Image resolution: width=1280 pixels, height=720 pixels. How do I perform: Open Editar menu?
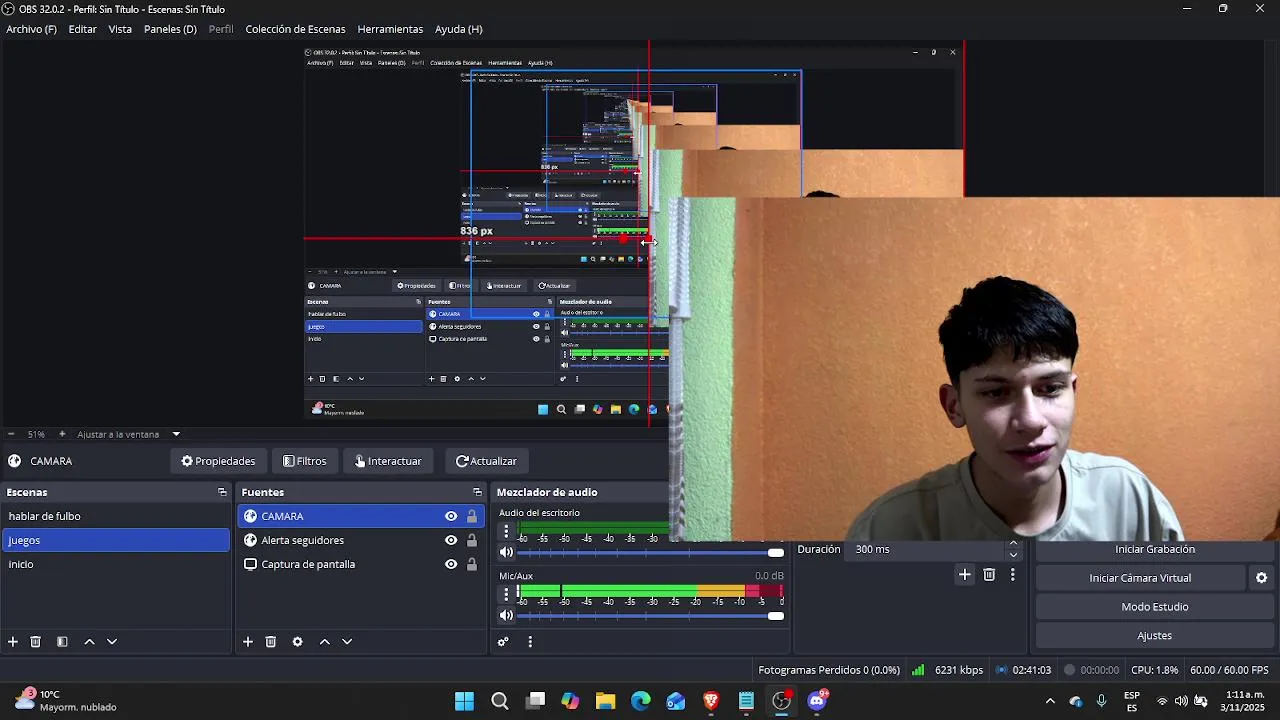click(x=83, y=29)
